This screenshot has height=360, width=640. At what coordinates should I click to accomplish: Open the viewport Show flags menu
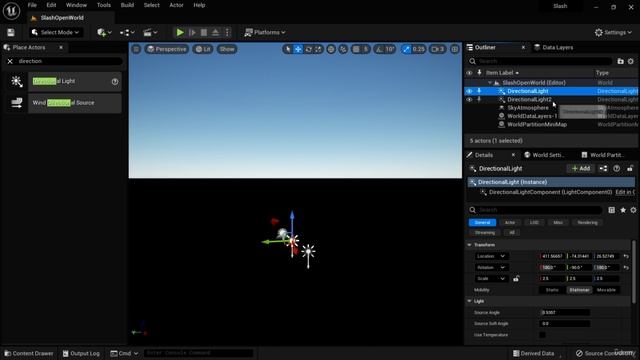[x=227, y=49]
